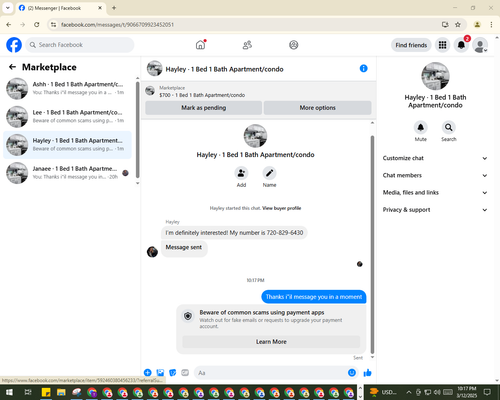
Task: Mark the listing as pending
Action: click(x=204, y=108)
